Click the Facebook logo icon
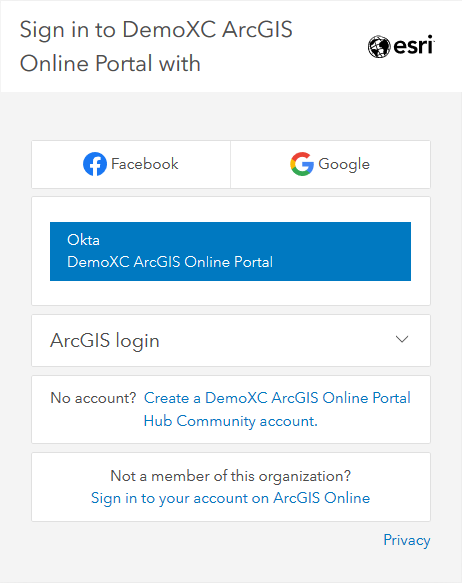The image size is (462, 583). (x=95, y=164)
